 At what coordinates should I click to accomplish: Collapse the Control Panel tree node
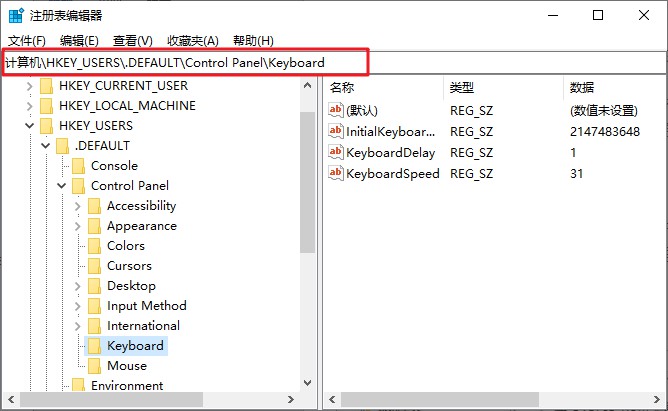click(x=62, y=186)
